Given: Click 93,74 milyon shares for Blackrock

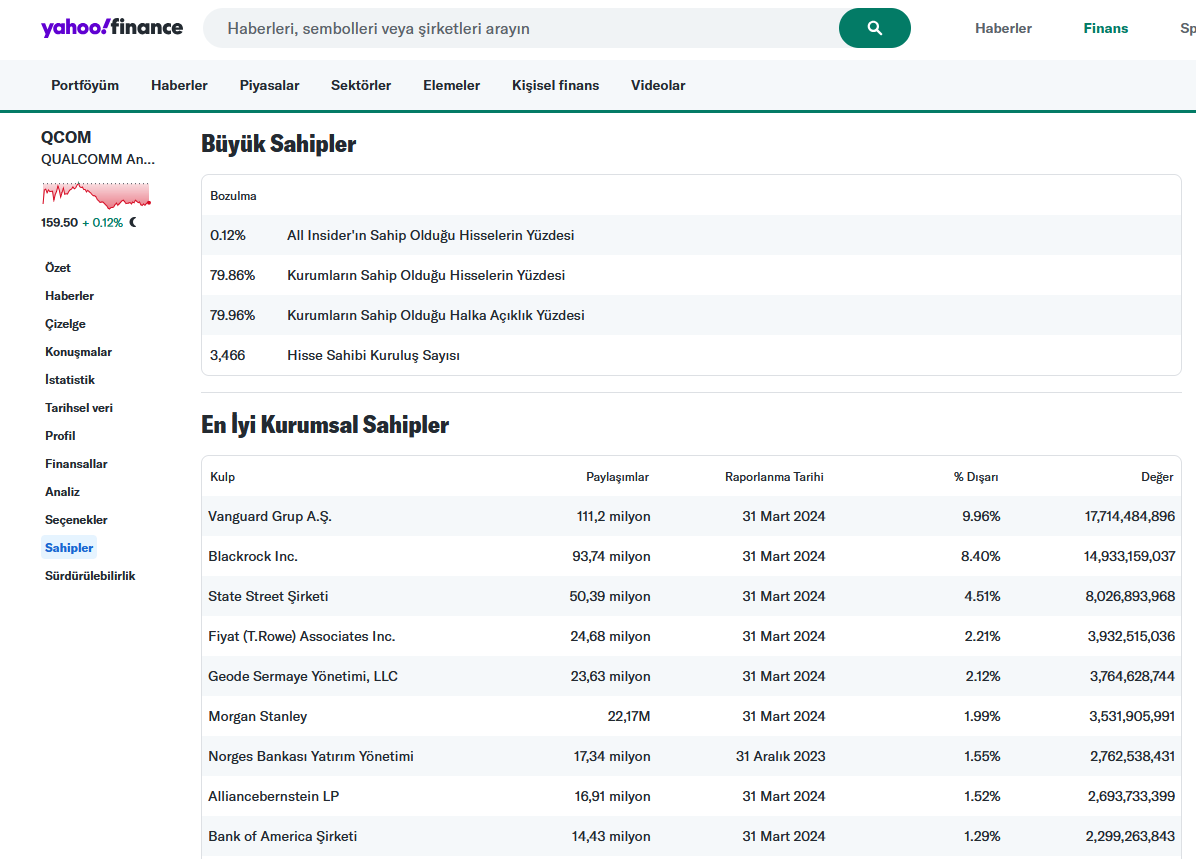Looking at the screenshot, I should click(x=612, y=557).
